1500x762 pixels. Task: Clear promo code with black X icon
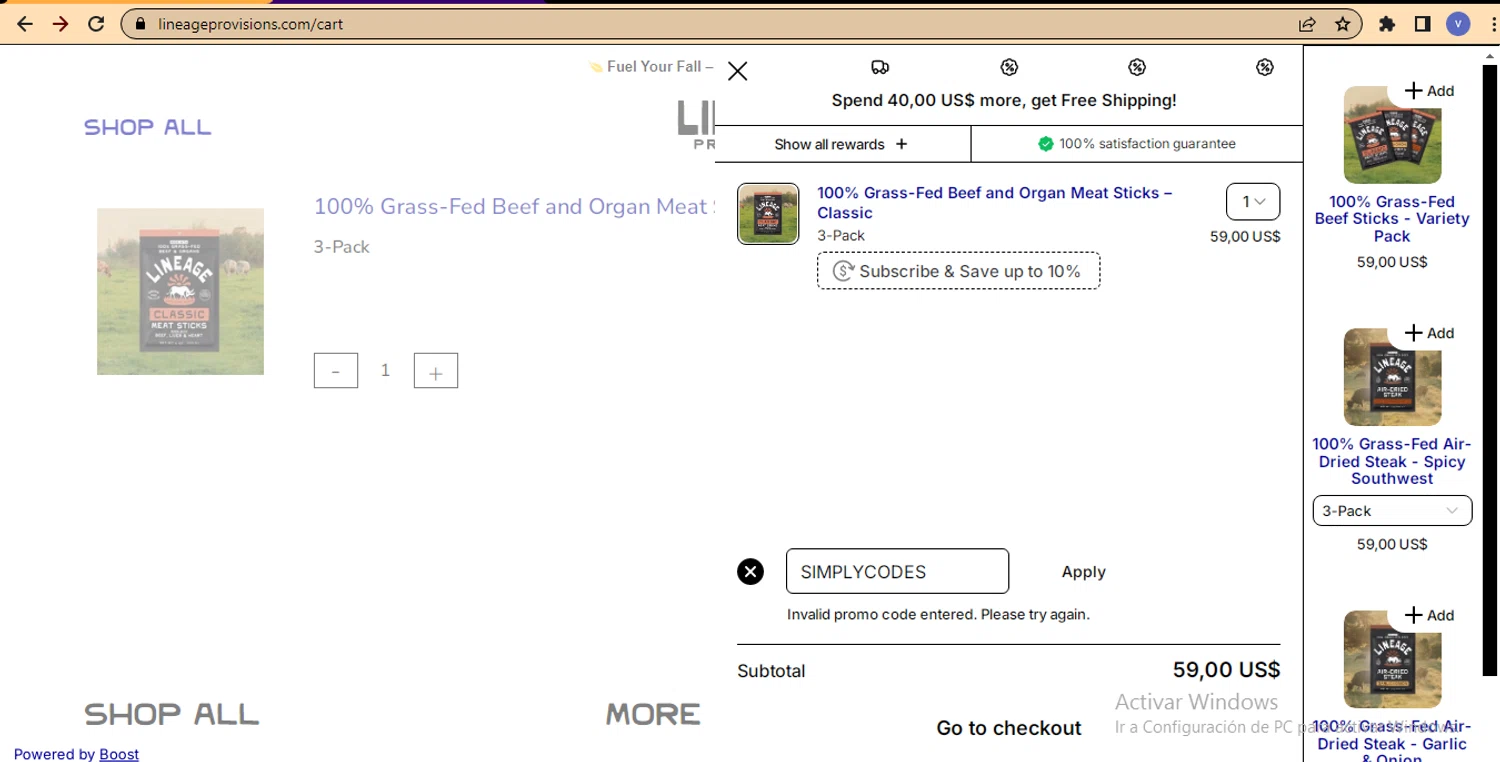tap(750, 572)
